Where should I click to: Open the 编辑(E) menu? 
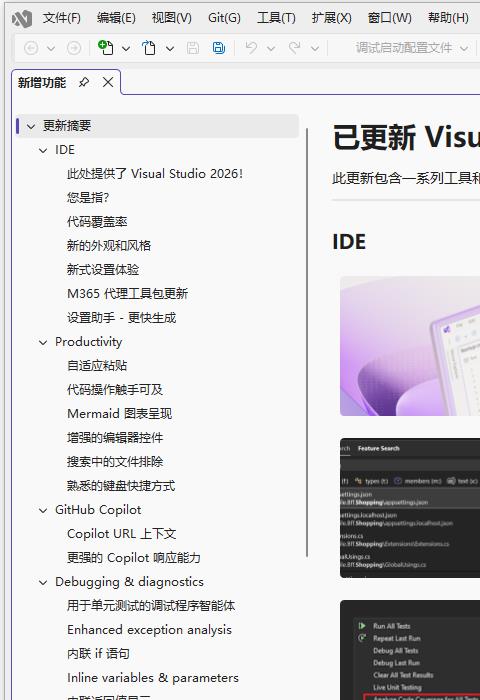coord(116,18)
